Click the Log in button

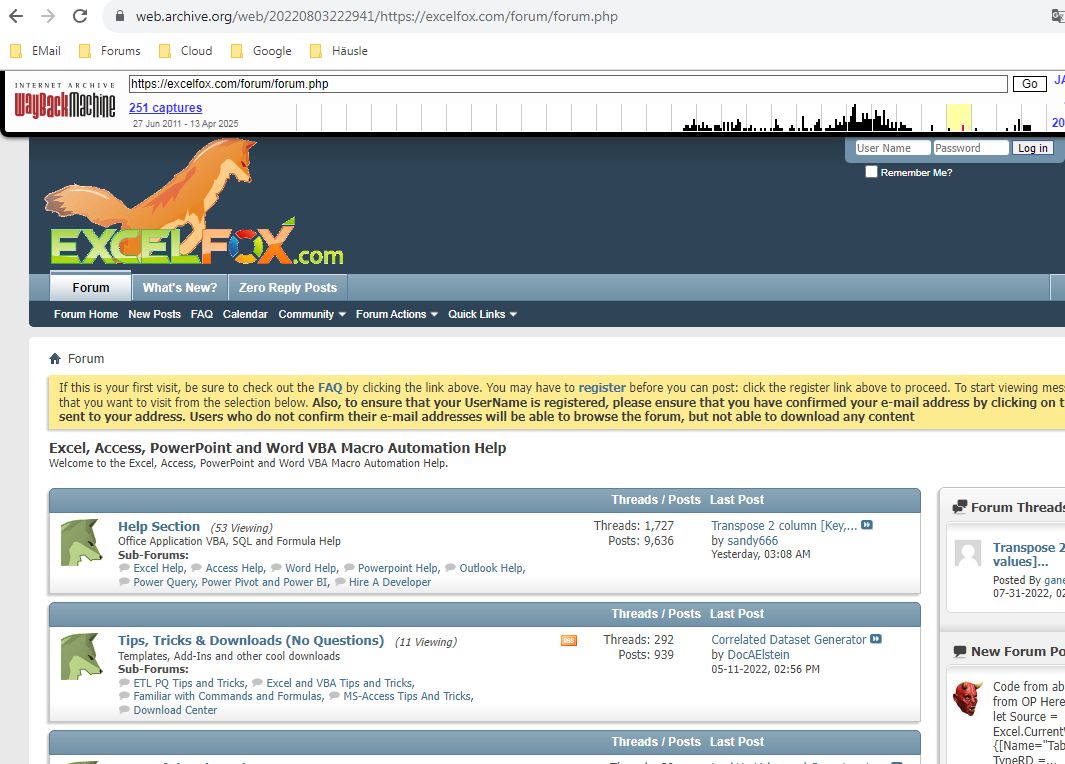click(x=1032, y=148)
